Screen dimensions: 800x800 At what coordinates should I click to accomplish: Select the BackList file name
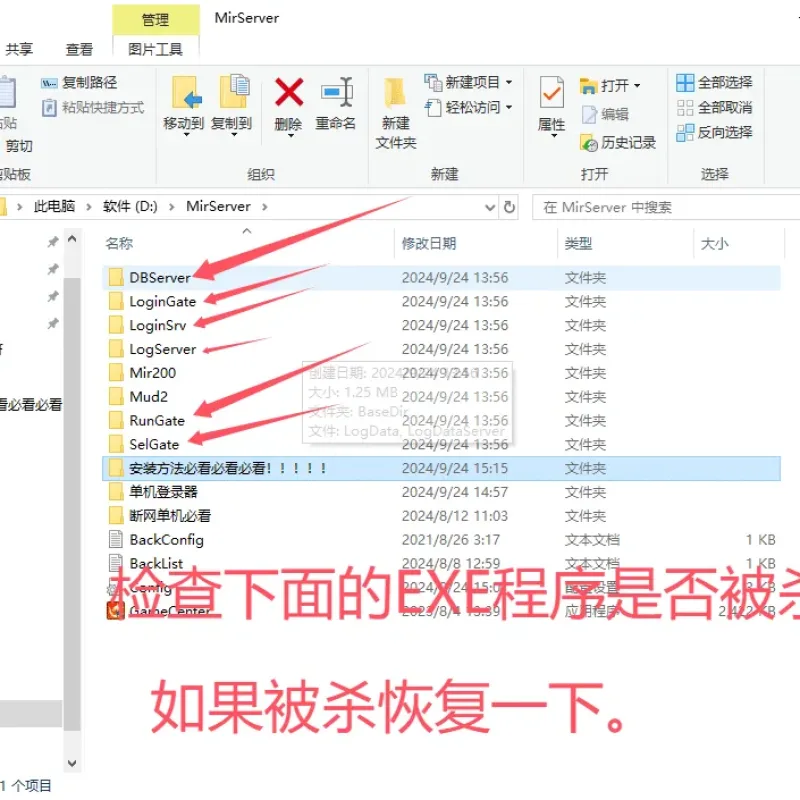tap(156, 563)
